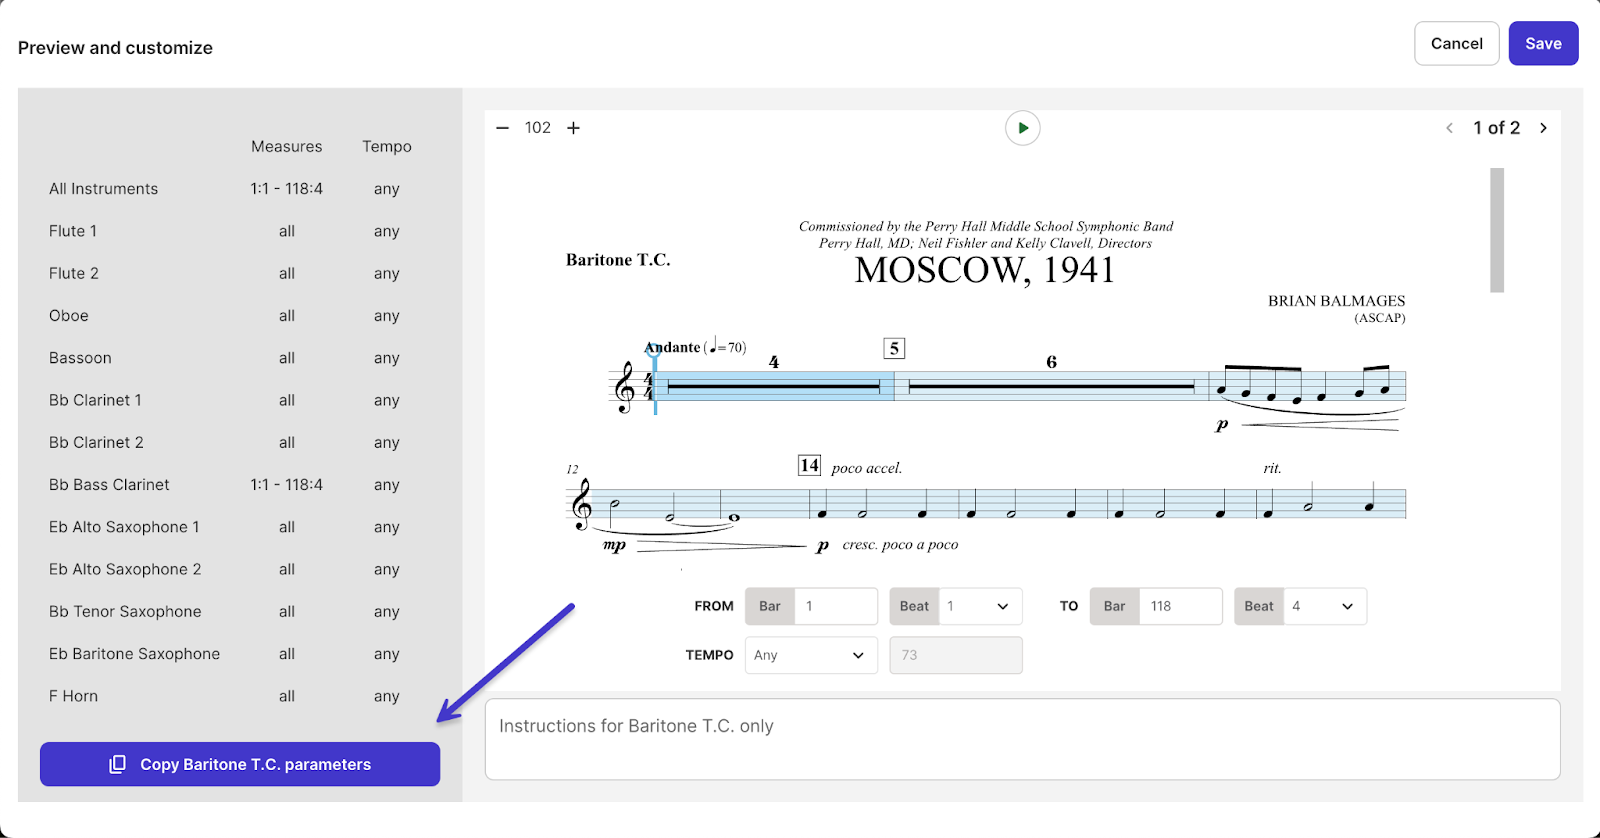Viewport: 1600px width, 838px height.
Task: Select Eb Alto Saxophone 2 row
Action: 240,569
